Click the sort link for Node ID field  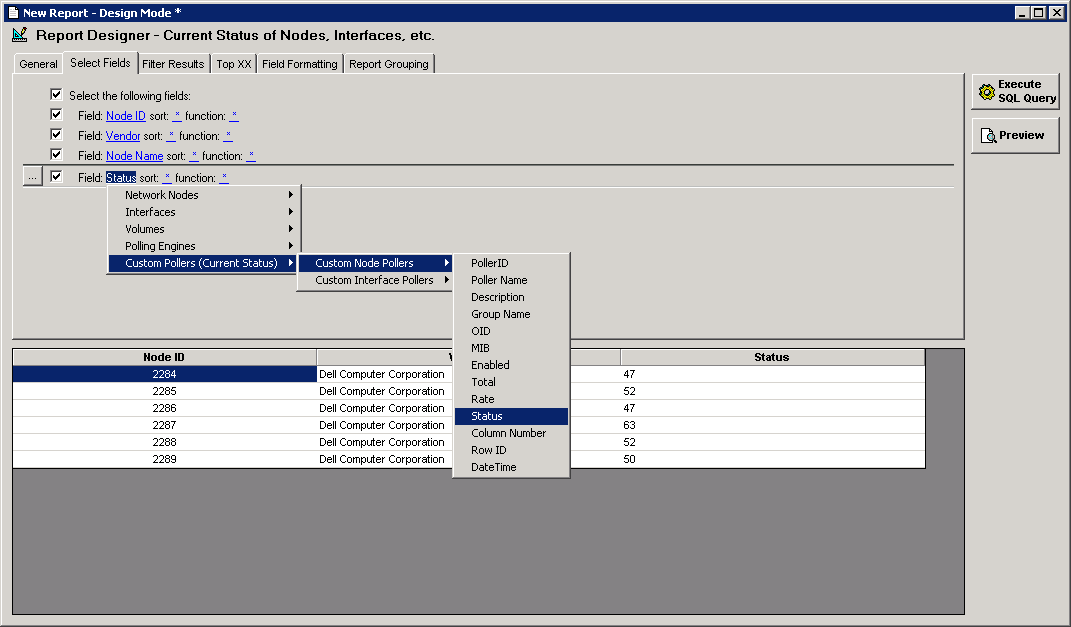click(177, 116)
